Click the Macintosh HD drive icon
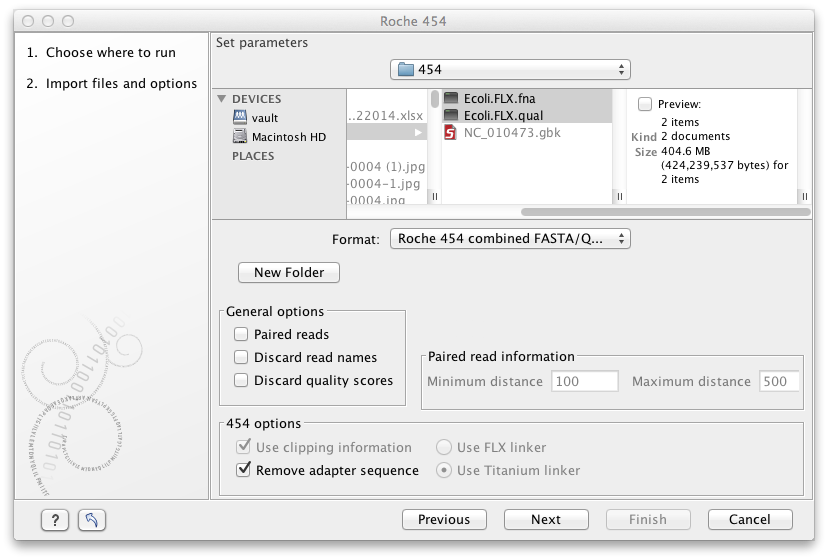Image resolution: width=828 pixels, height=560 pixels. (x=240, y=137)
